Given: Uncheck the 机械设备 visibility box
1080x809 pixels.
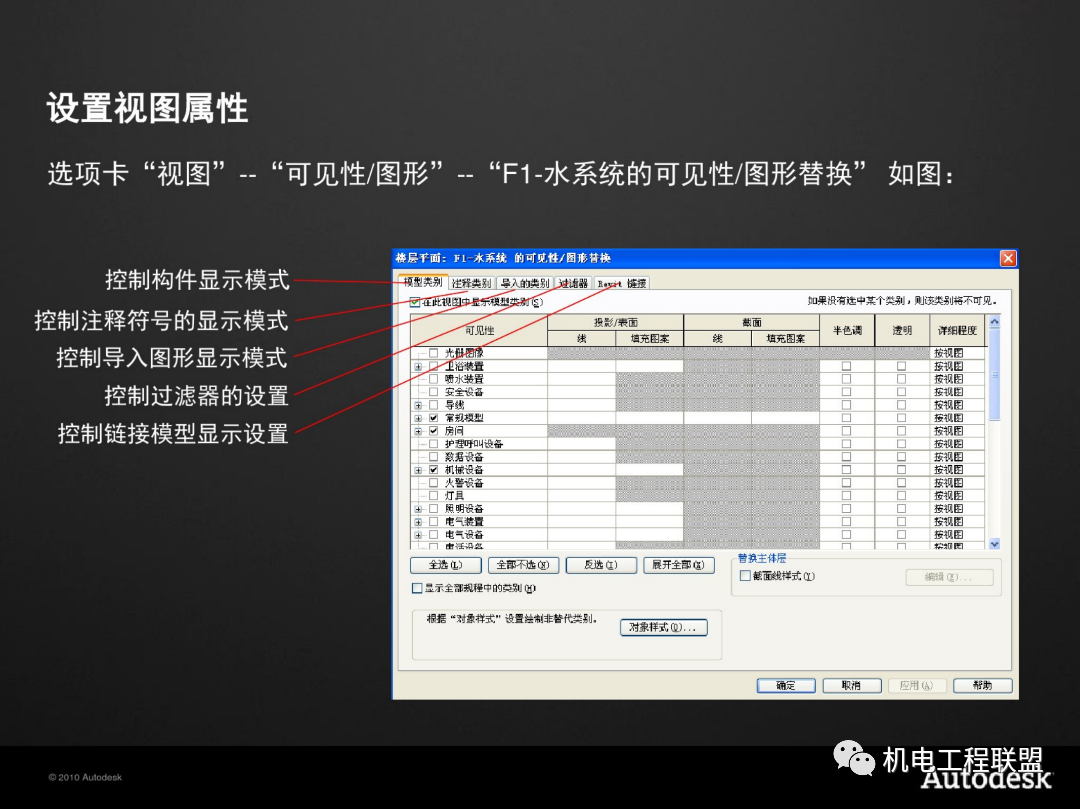Looking at the screenshot, I should pyautogui.click(x=433, y=470).
